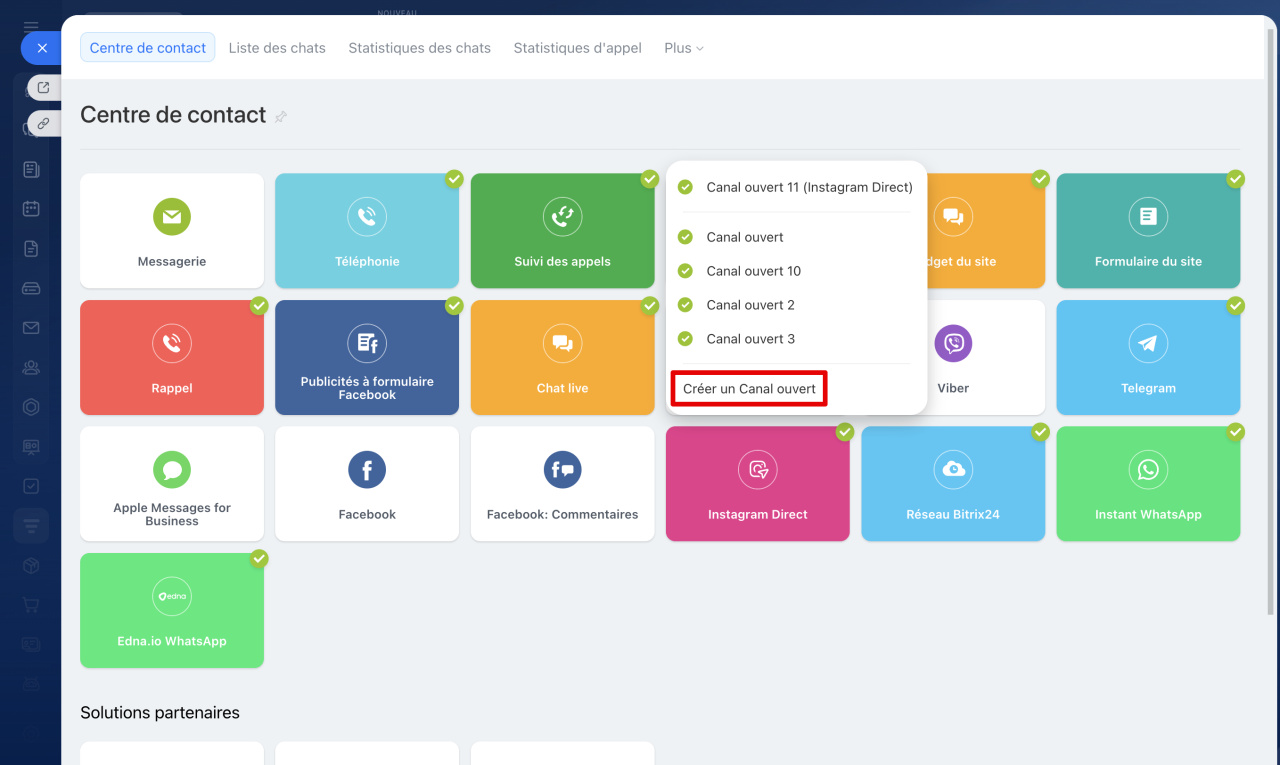Open the Instagram Direct tile
This screenshot has width=1280, height=765.
pyautogui.click(x=757, y=484)
